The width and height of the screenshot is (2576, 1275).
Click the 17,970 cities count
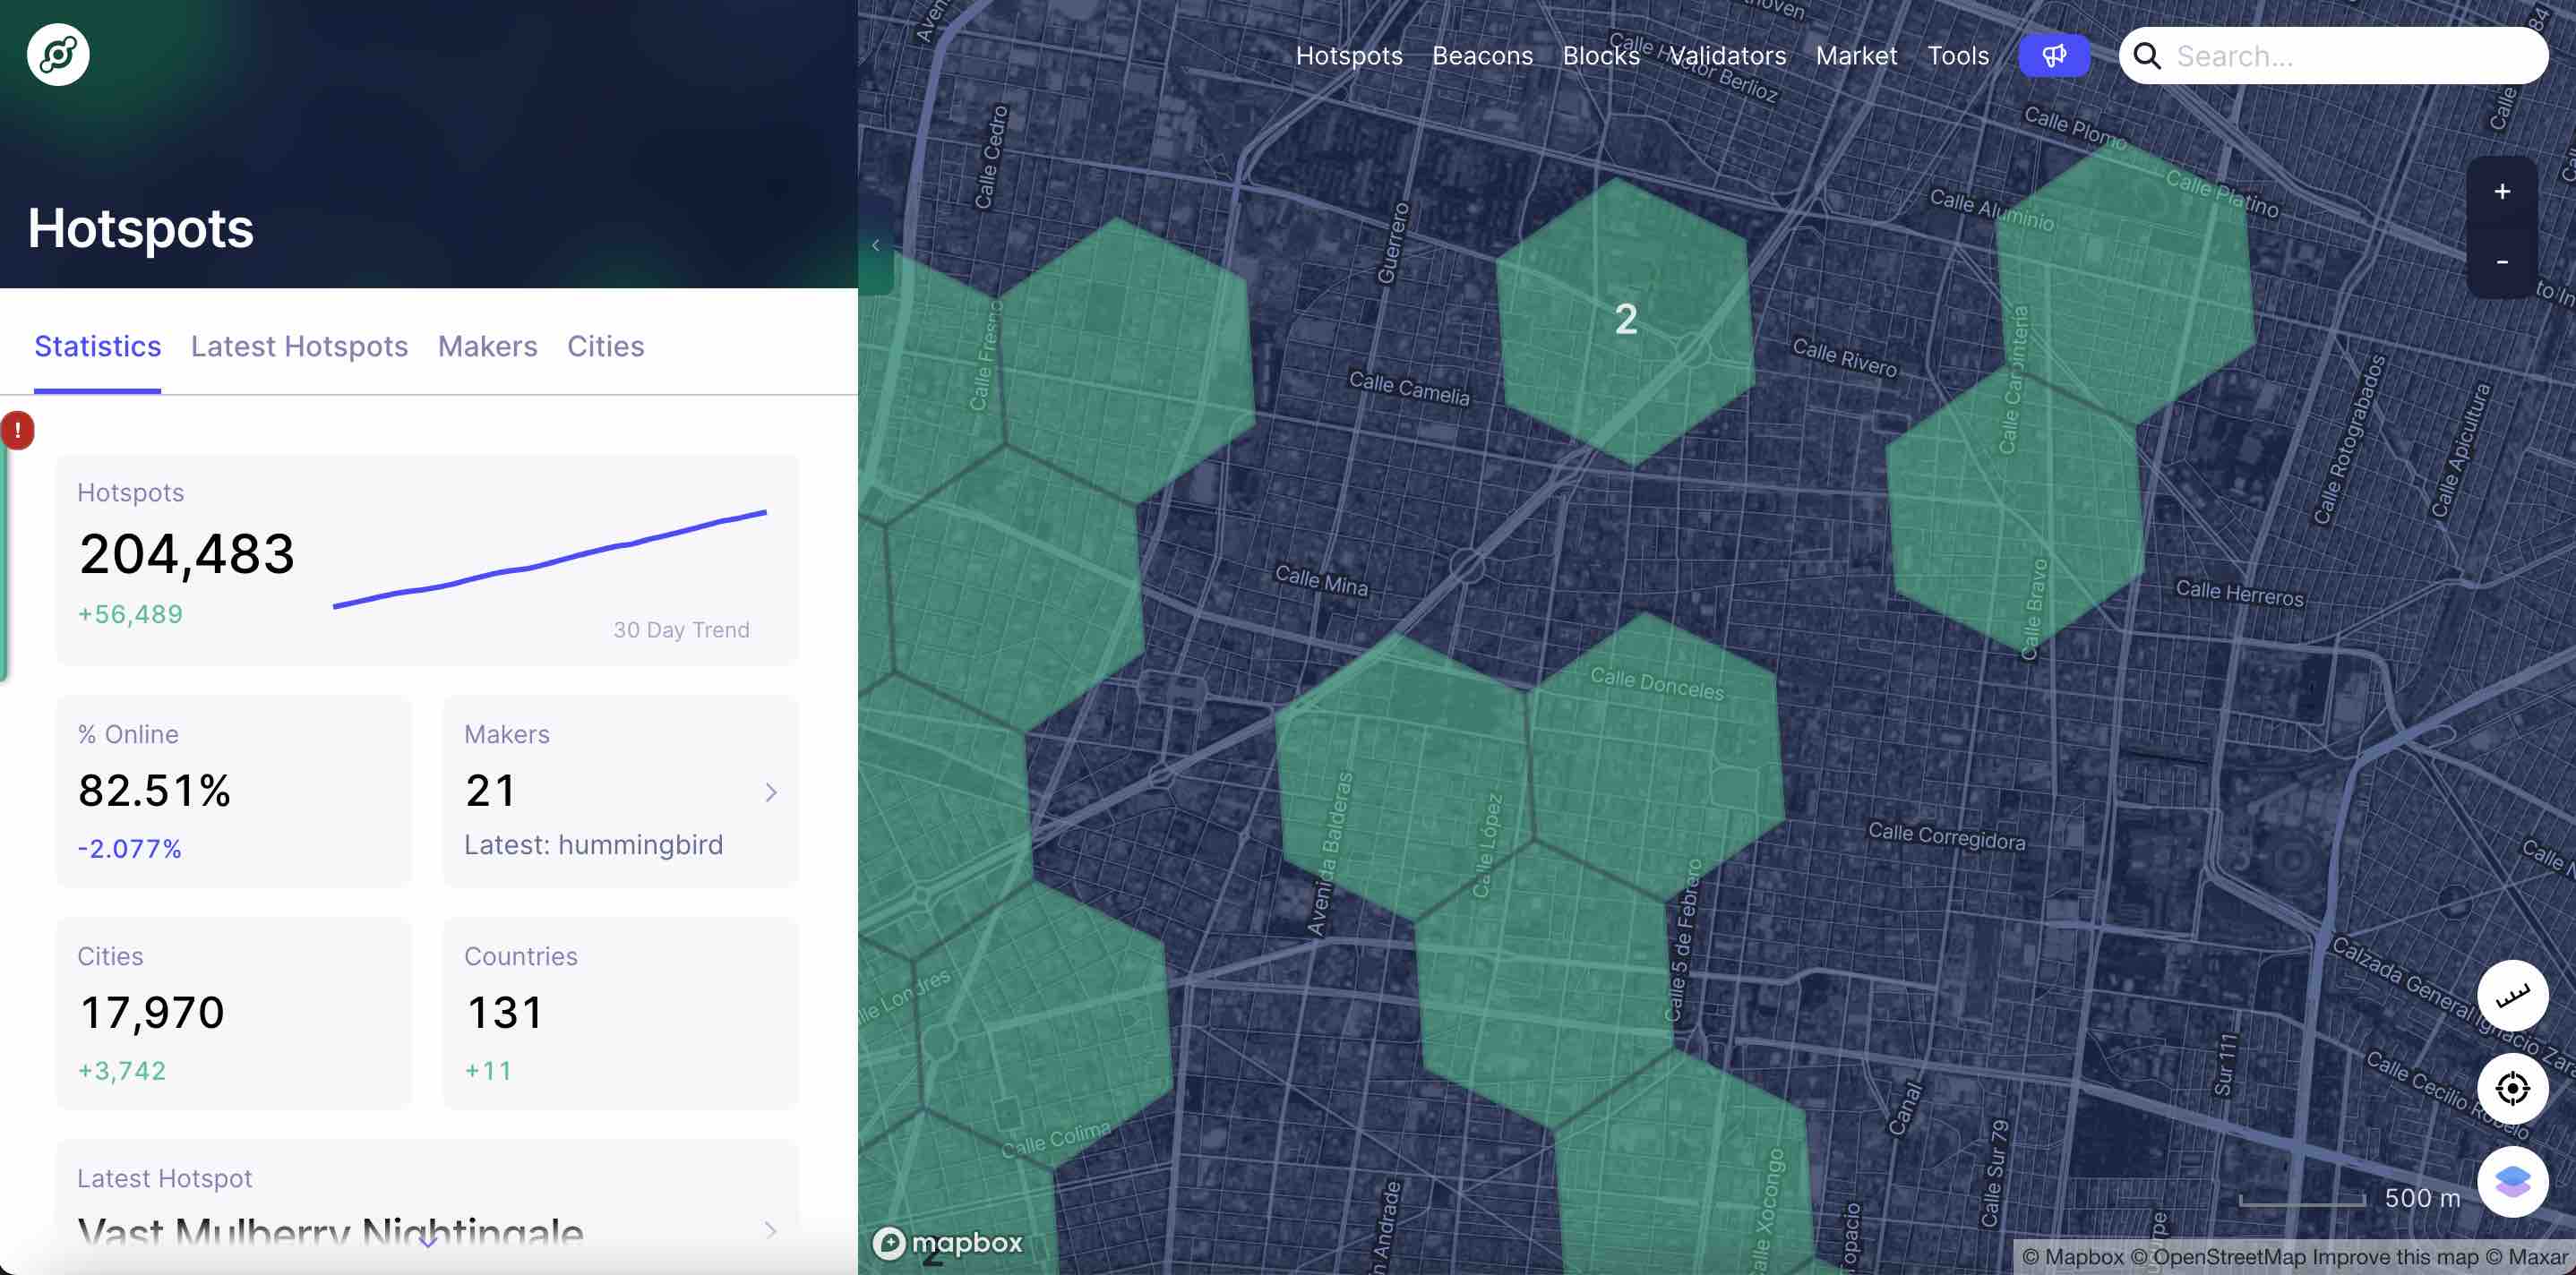point(152,1013)
